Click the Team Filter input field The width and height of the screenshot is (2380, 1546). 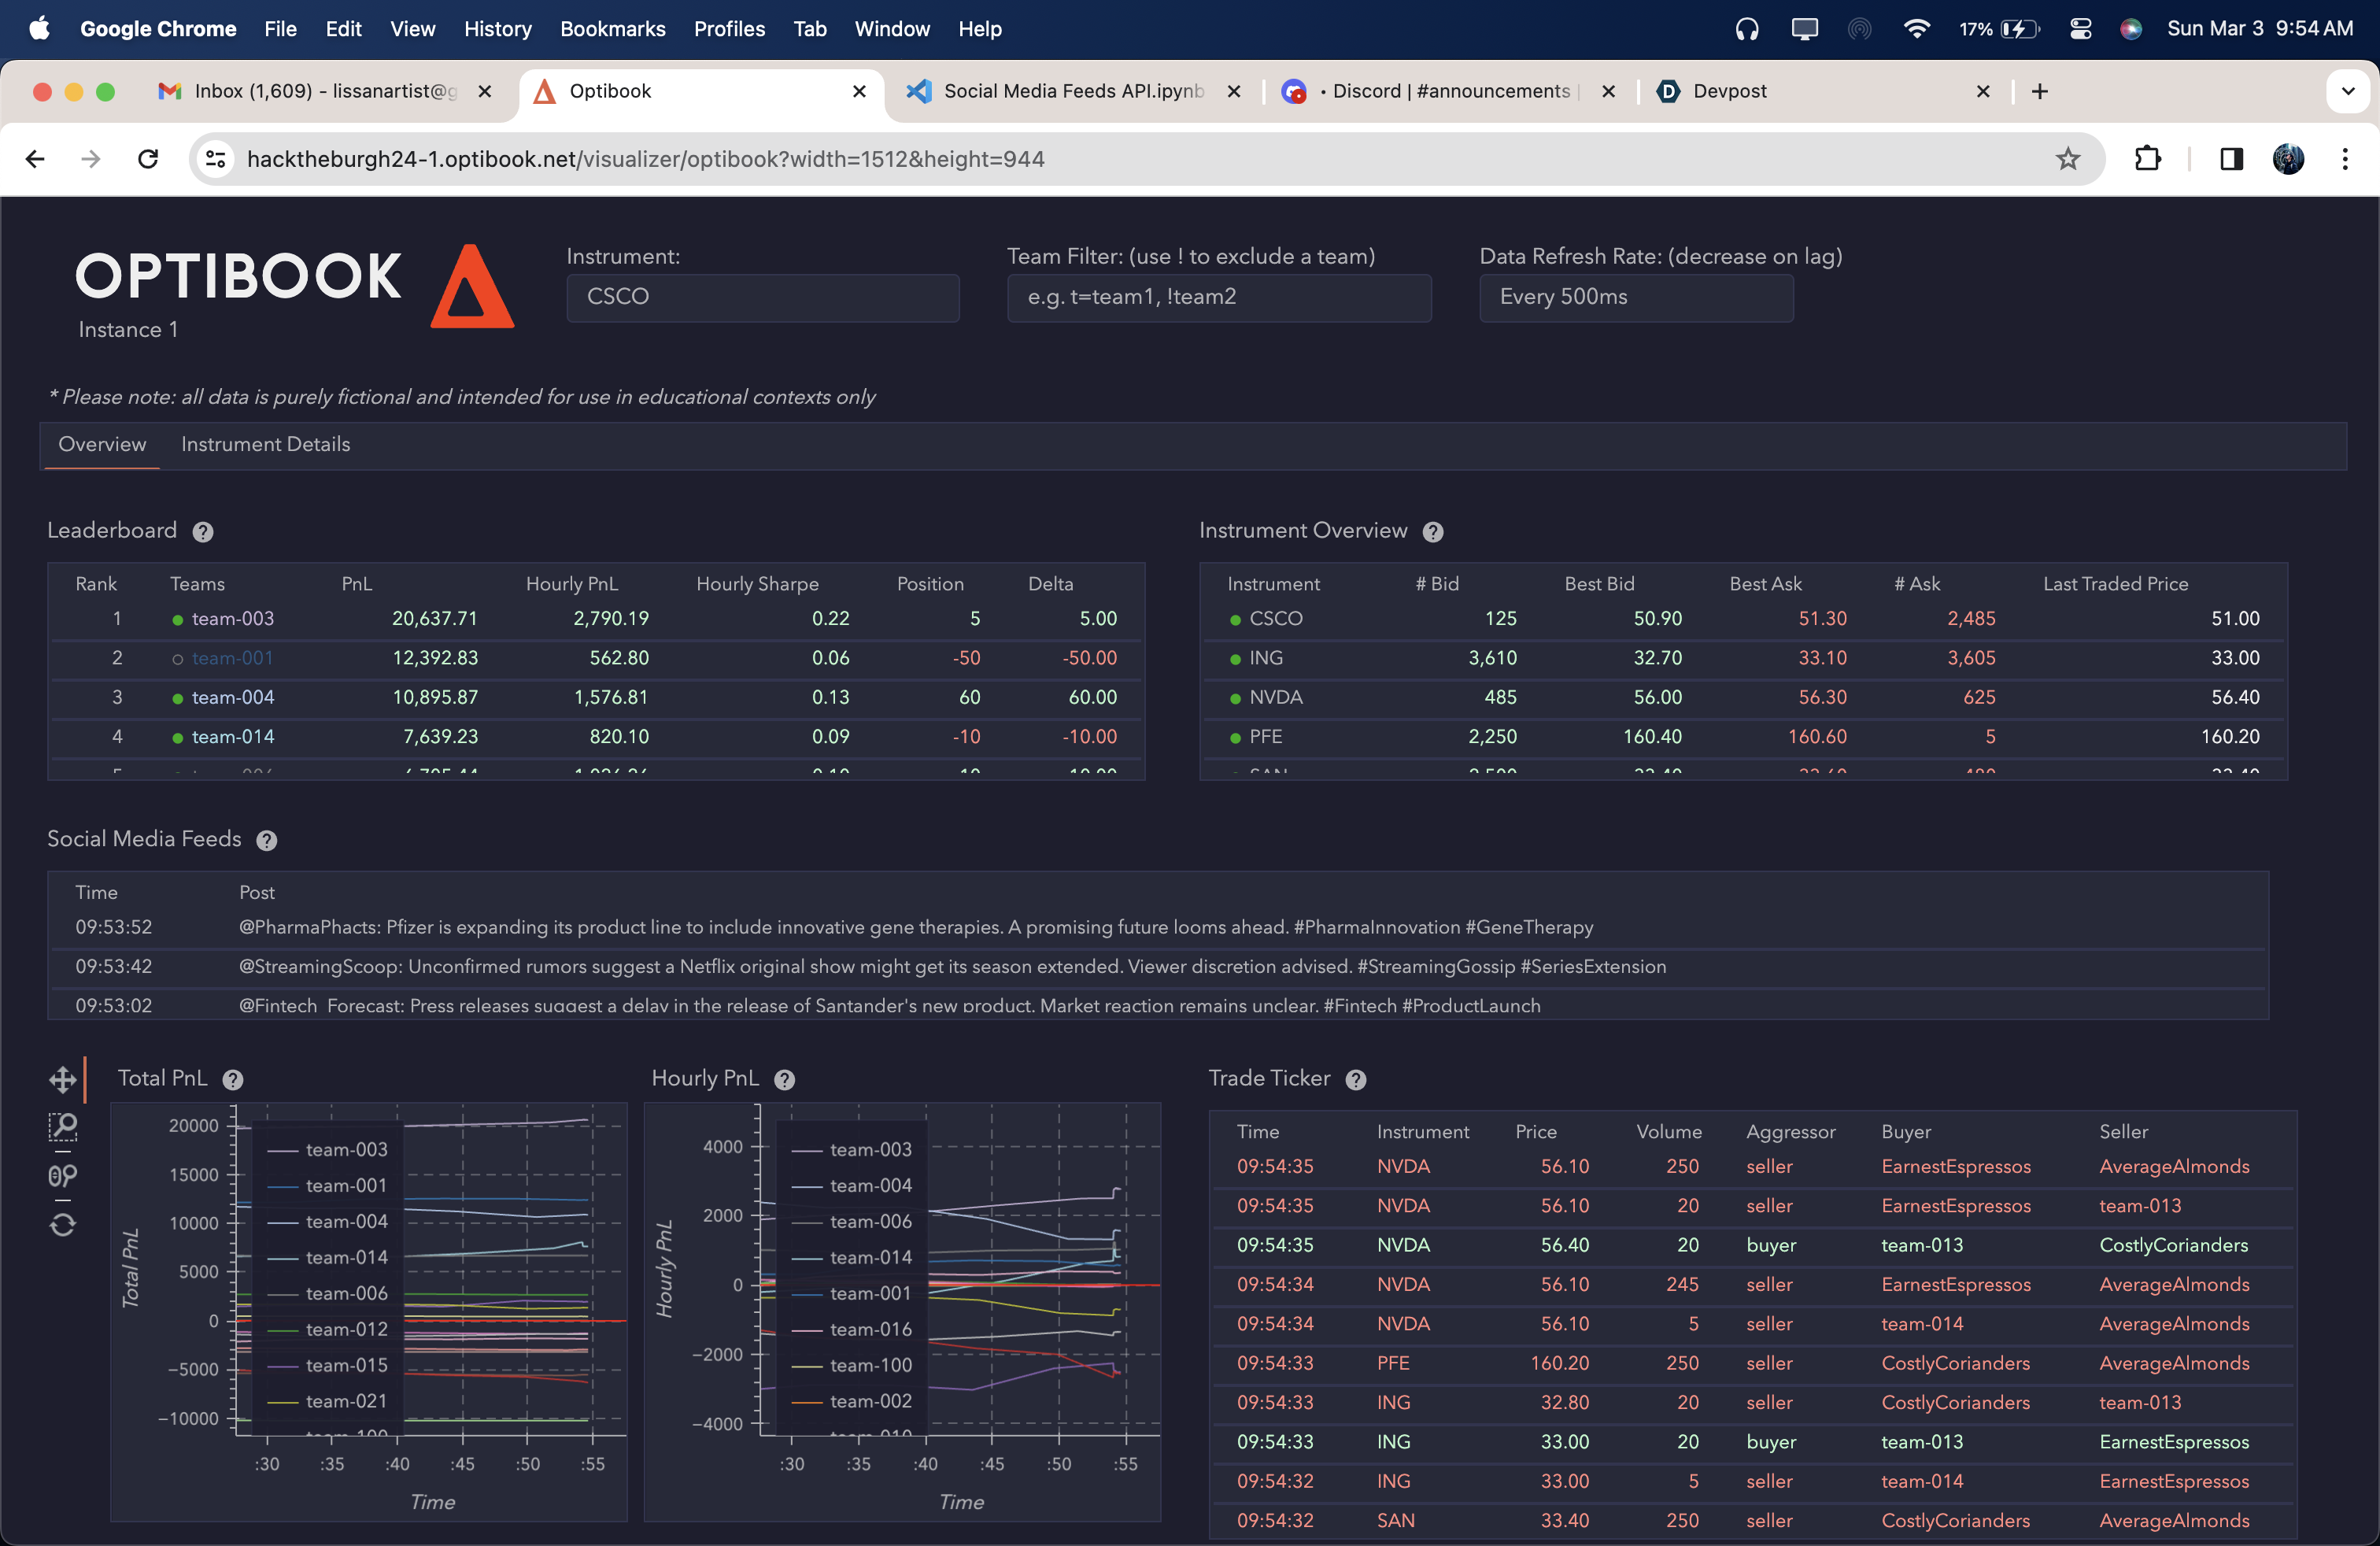tap(1218, 297)
